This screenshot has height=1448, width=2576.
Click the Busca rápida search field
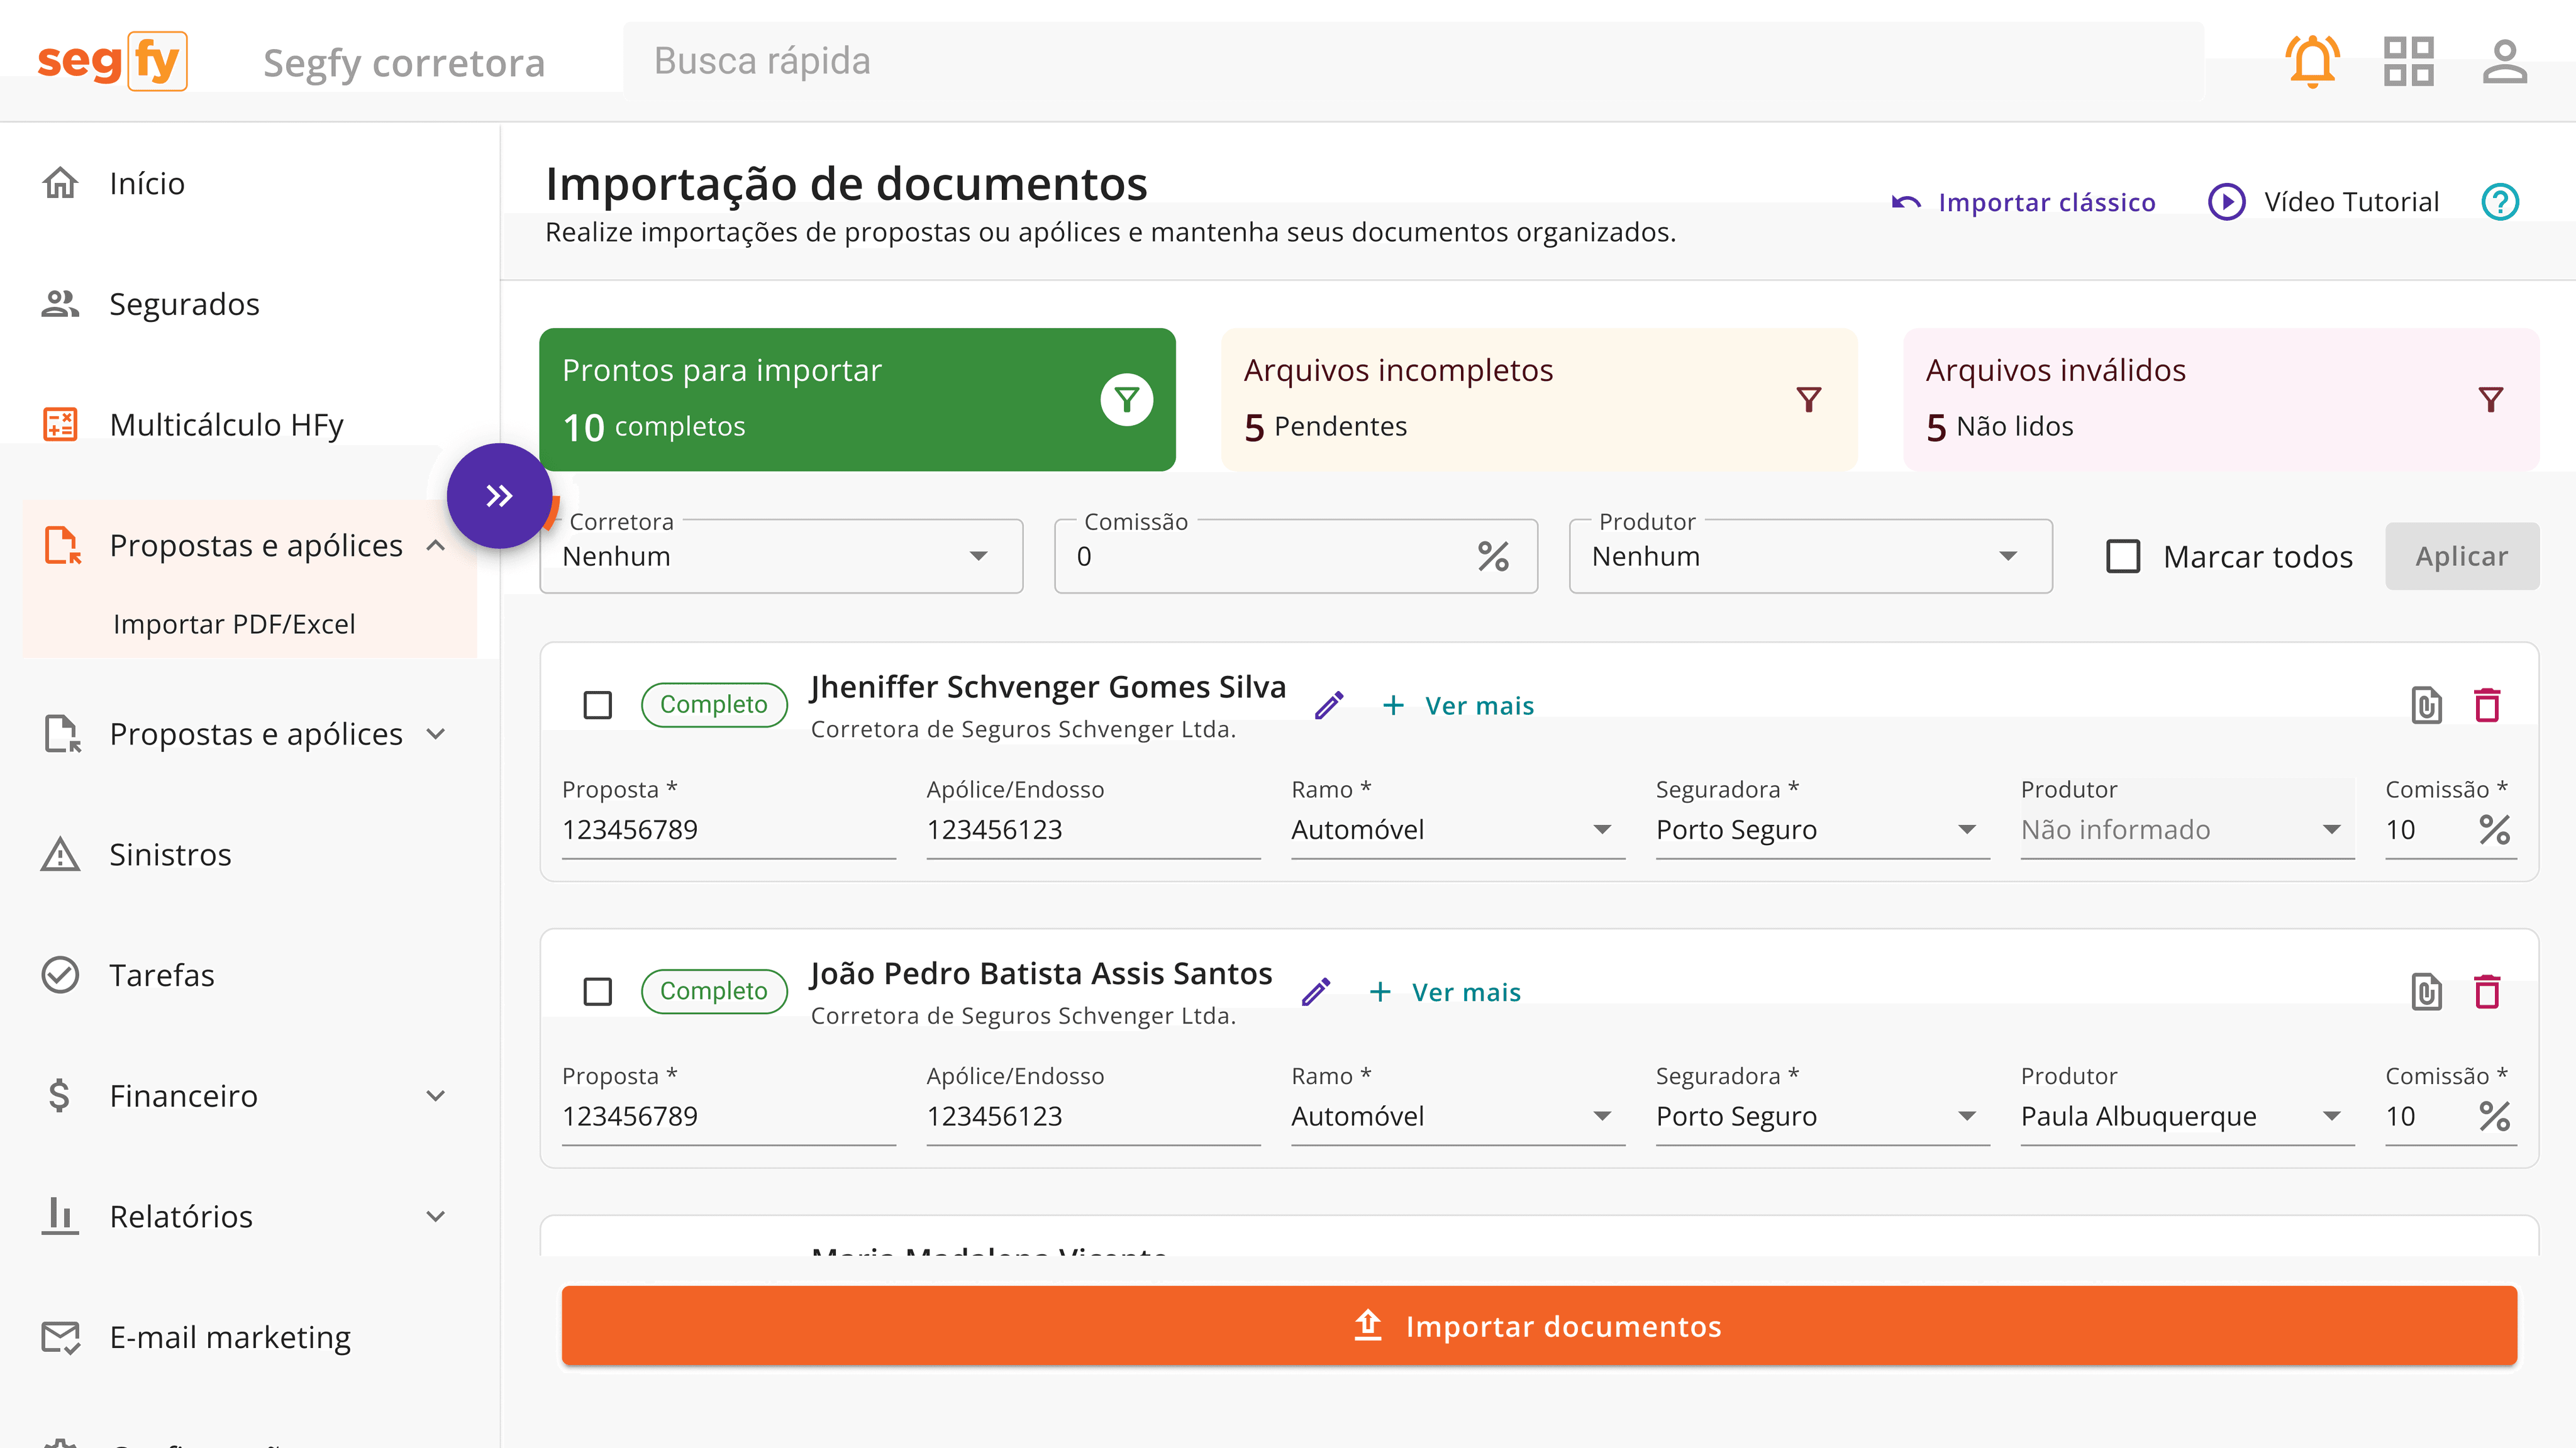(x=1413, y=61)
